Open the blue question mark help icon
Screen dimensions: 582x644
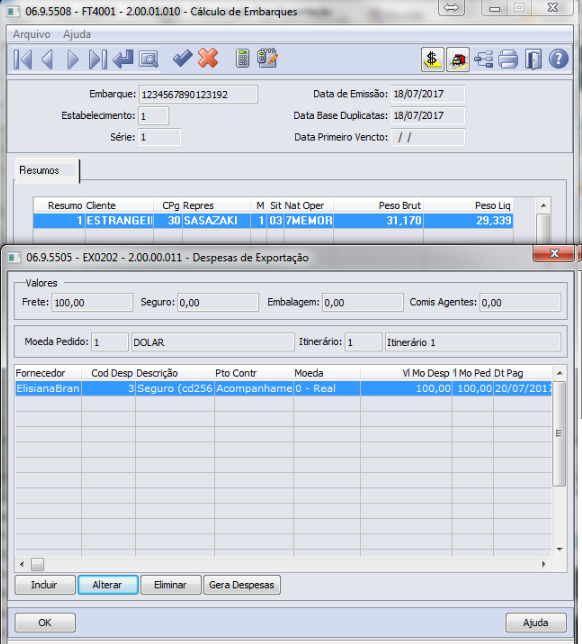pos(559,59)
